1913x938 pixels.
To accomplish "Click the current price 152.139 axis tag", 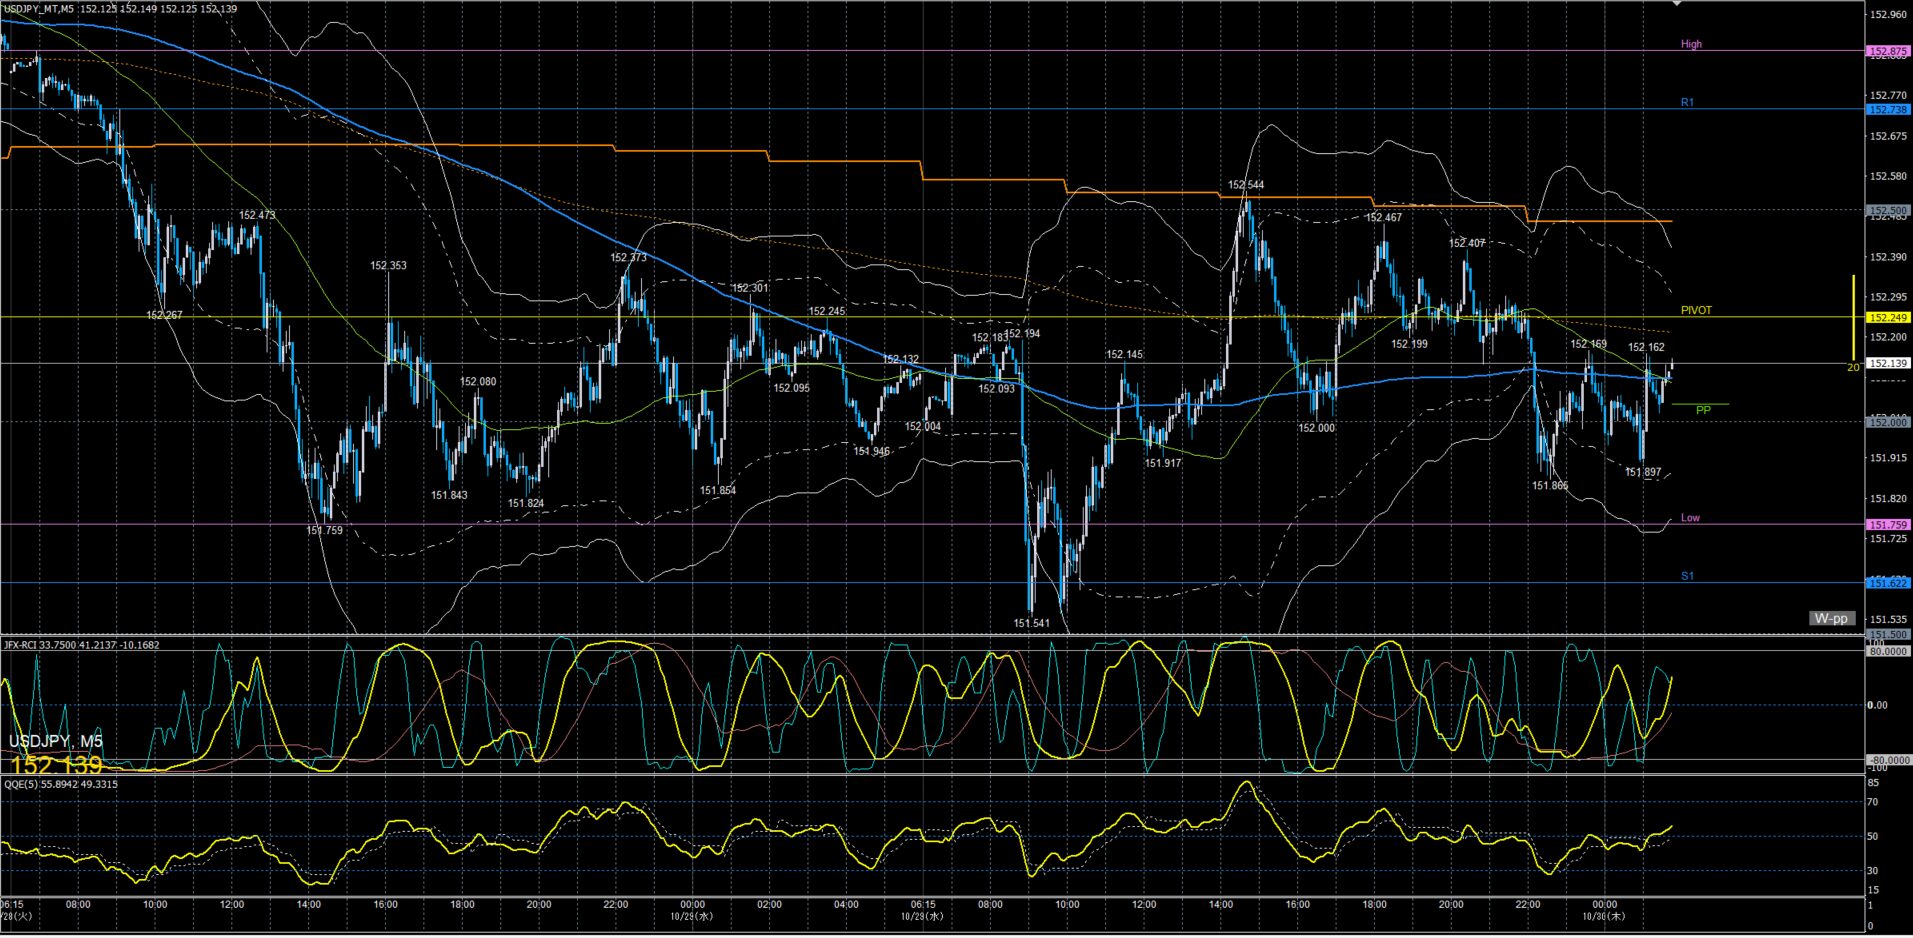I will pyautogui.click(x=1887, y=364).
